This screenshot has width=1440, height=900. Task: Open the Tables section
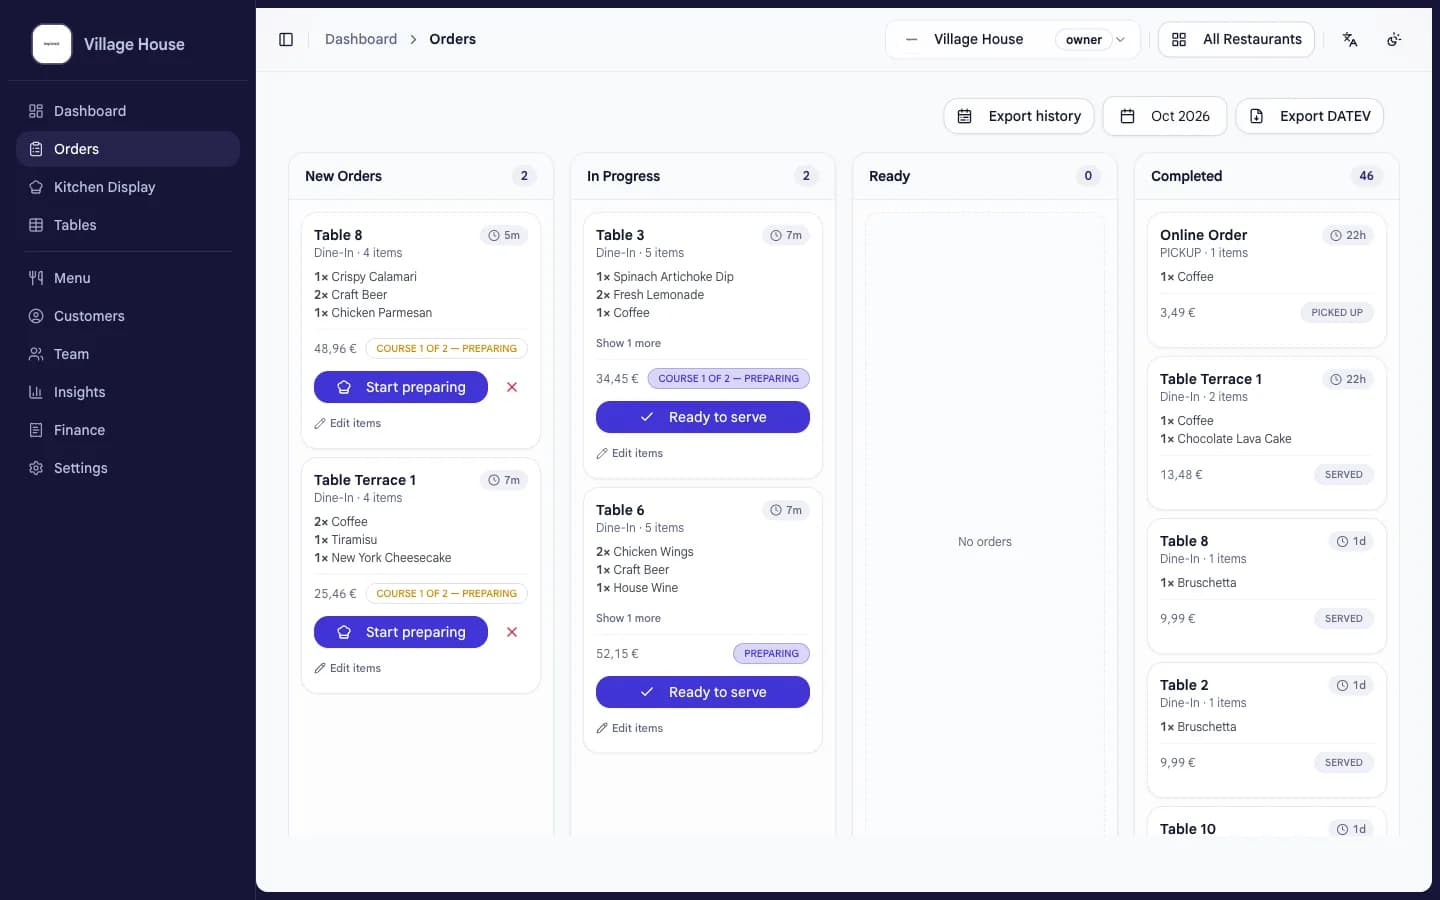(x=128, y=225)
